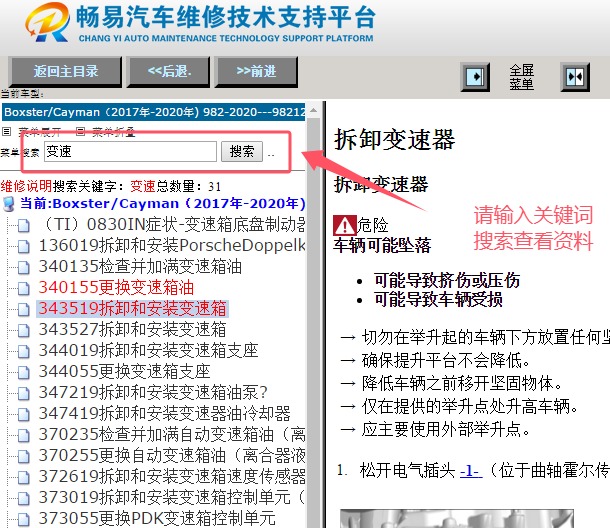The width and height of the screenshot is (610, 528).
Task: Click document icon beside 373055 entry
Action: (24, 519)
